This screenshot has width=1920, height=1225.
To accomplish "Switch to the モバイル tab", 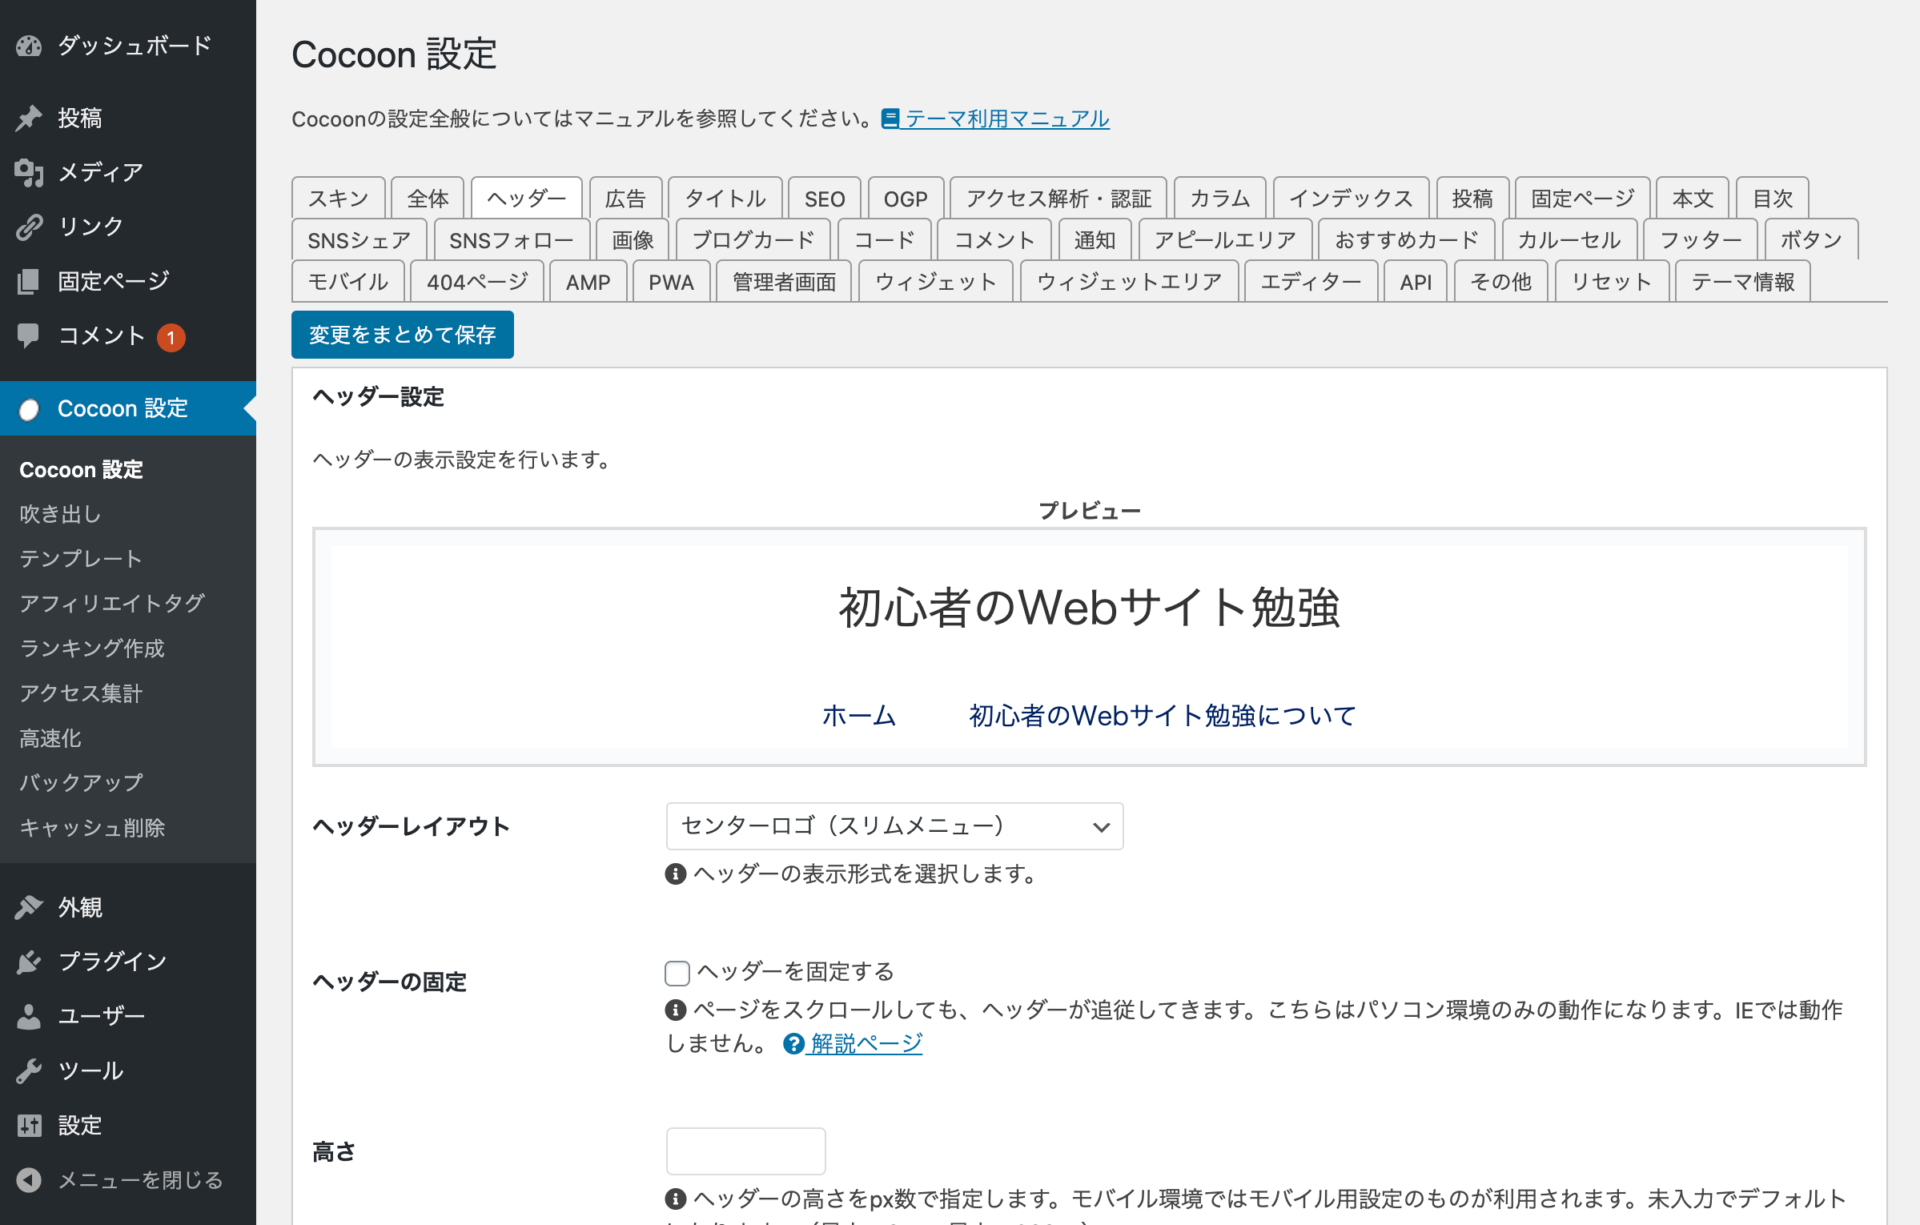I will (347, 282).
